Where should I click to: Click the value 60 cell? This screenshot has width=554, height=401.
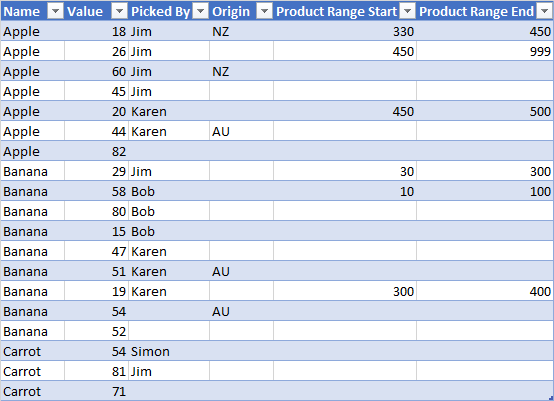[96, 71]
